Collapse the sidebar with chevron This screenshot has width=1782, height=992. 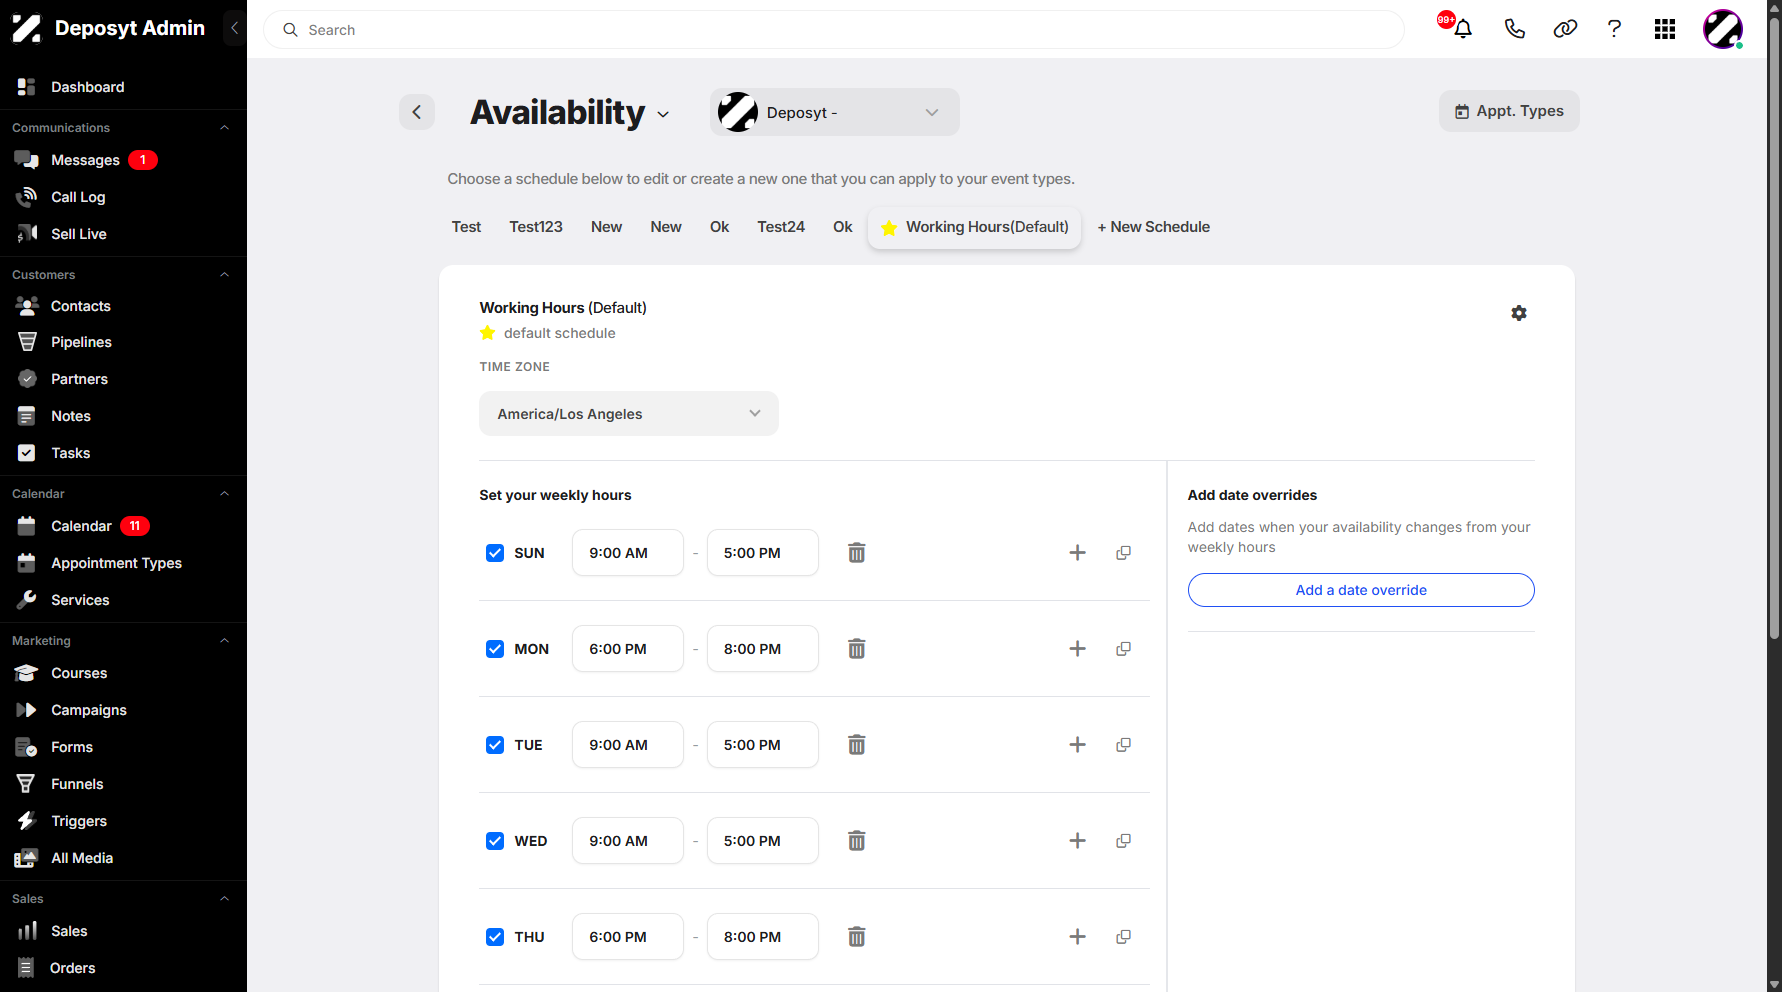click(x=234, y=28)
